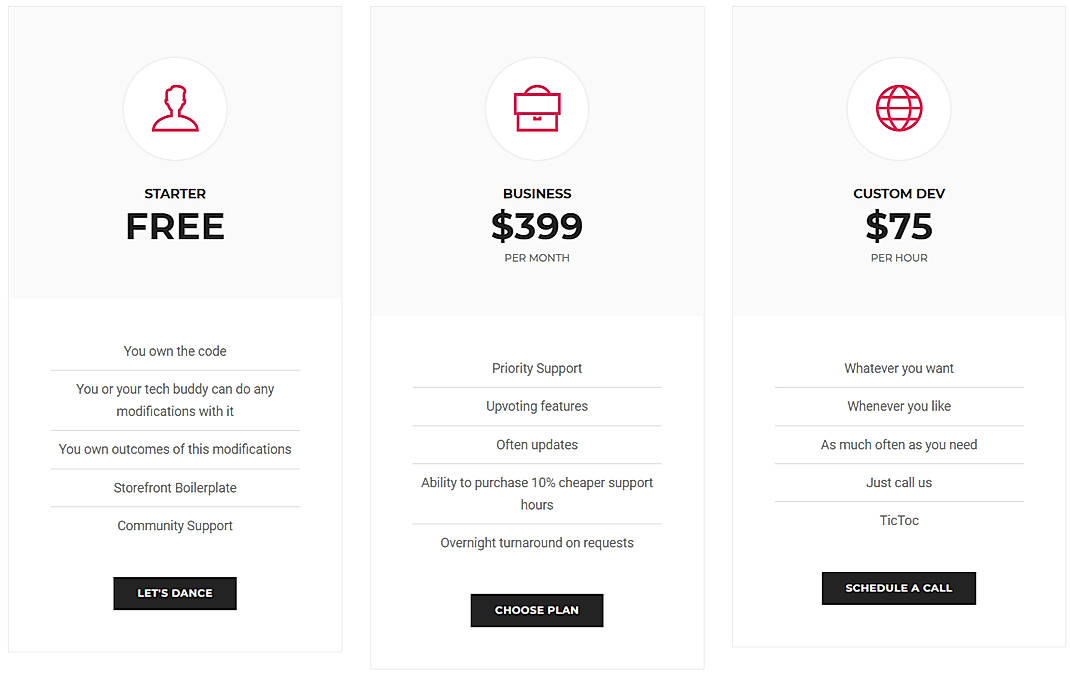
Task: Click the Upvoting features entry
Action: (x=537, y=406)
